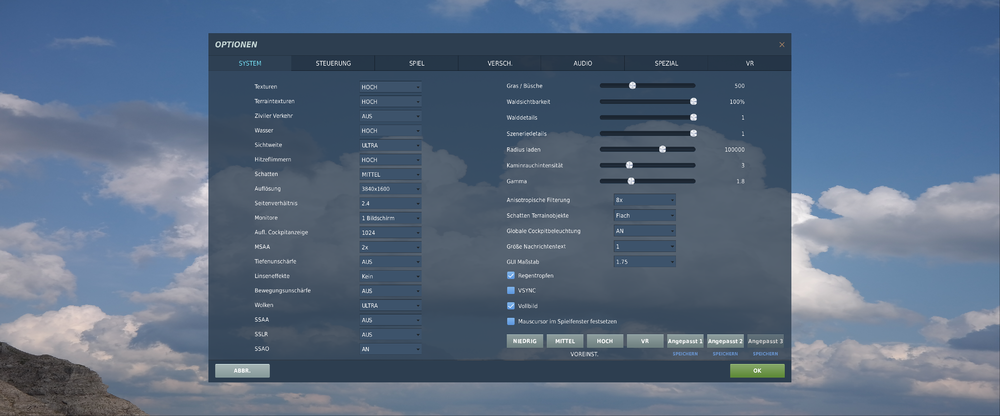
Task: Switch to the VR tab
Action: (749, 63)
